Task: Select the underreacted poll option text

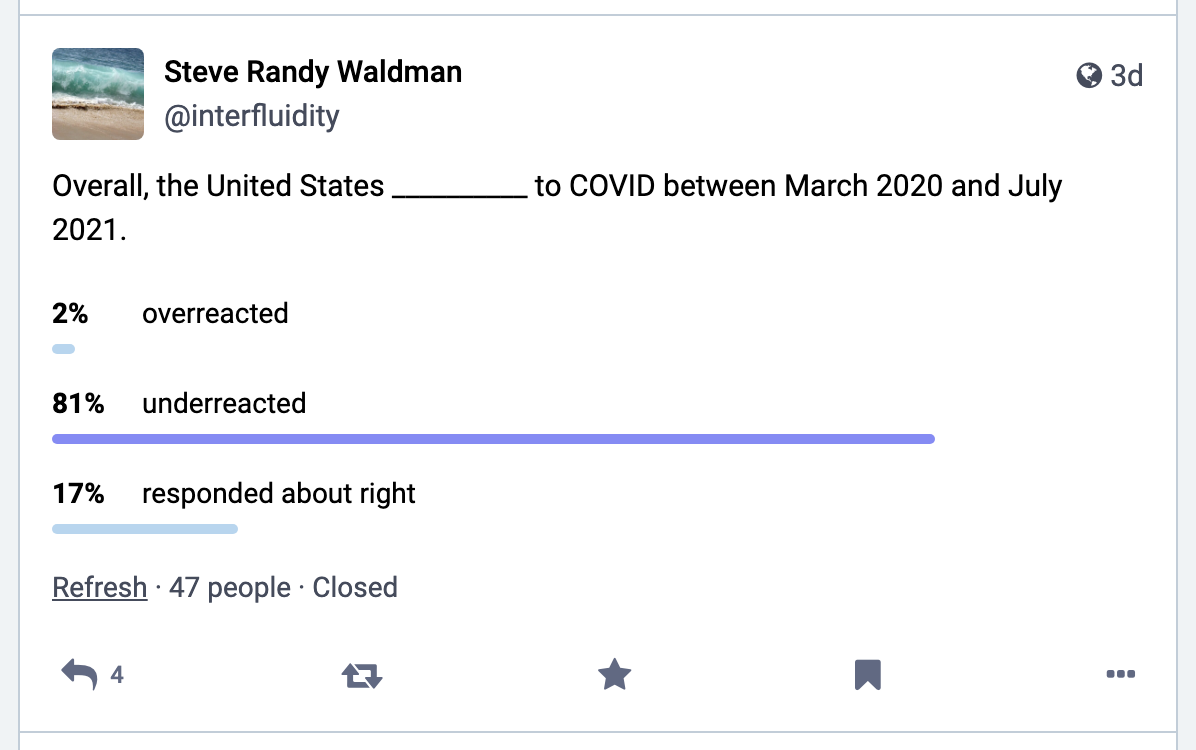Action: click(224, 404)
